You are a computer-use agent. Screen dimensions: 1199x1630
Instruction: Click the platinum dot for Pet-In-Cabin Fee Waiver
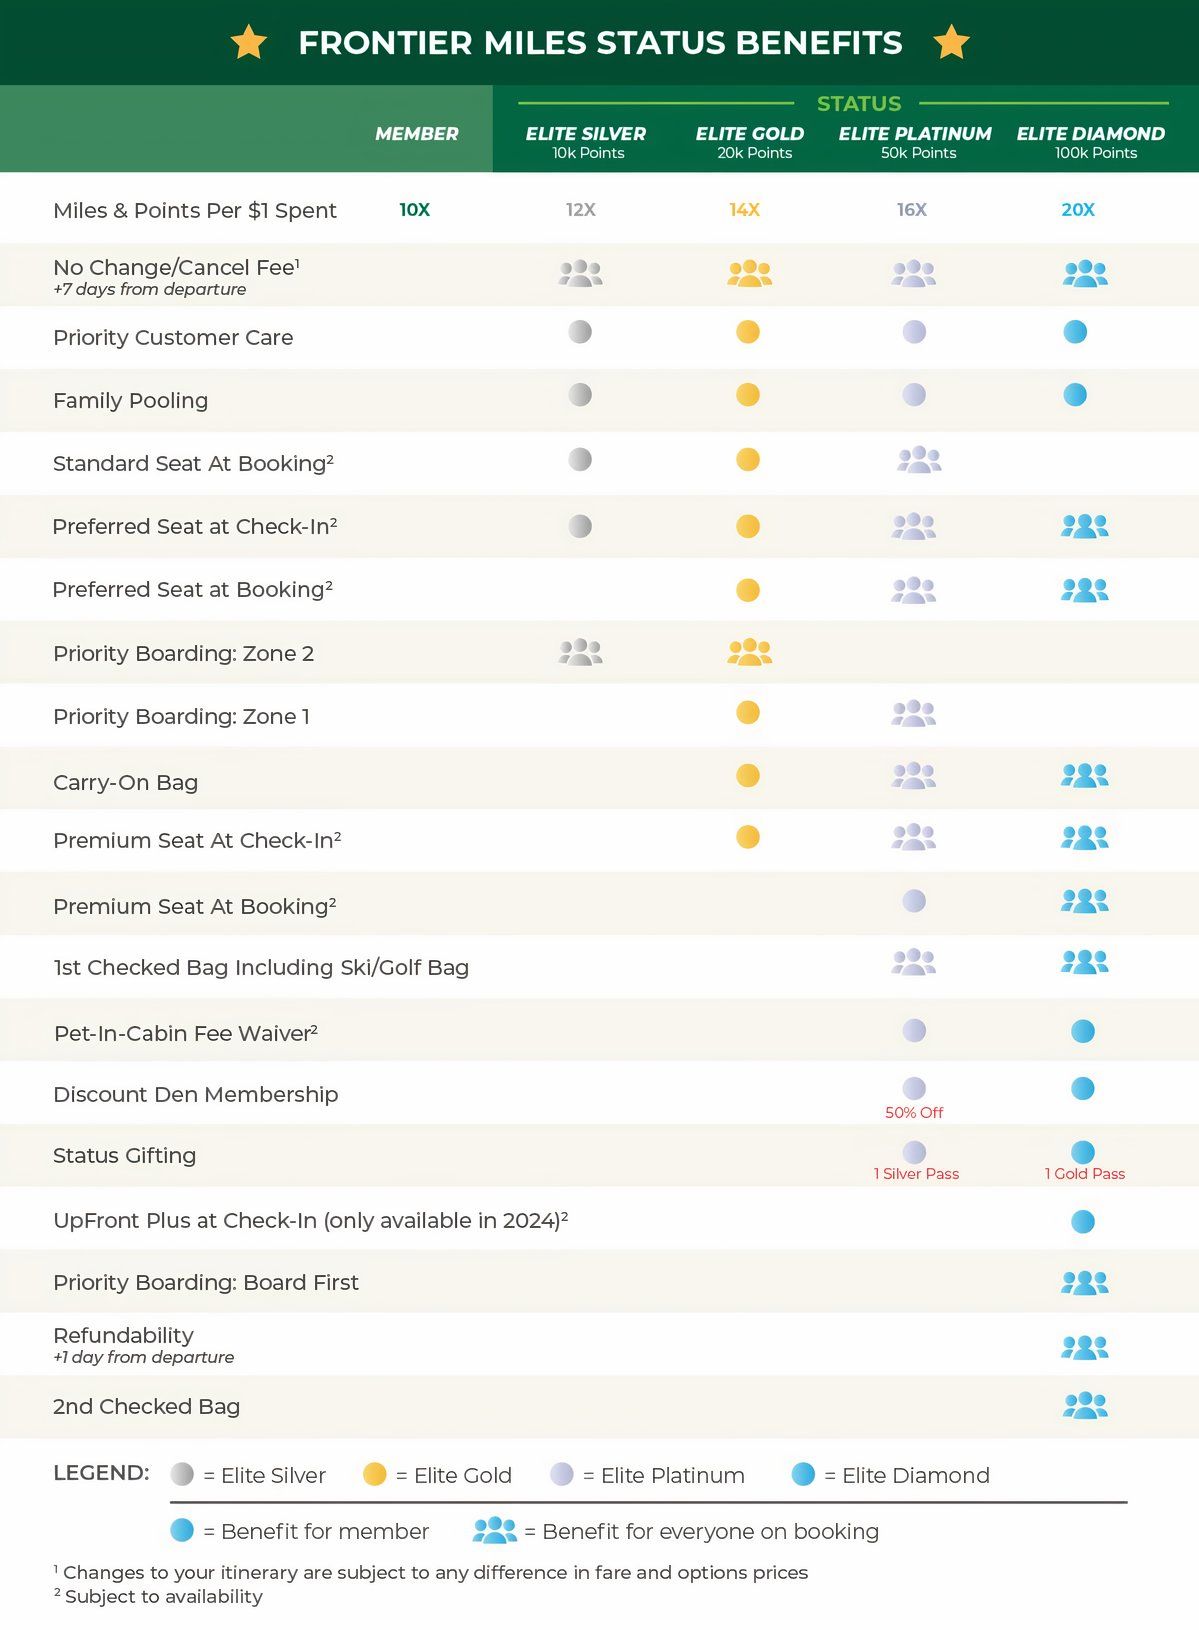914,1031
